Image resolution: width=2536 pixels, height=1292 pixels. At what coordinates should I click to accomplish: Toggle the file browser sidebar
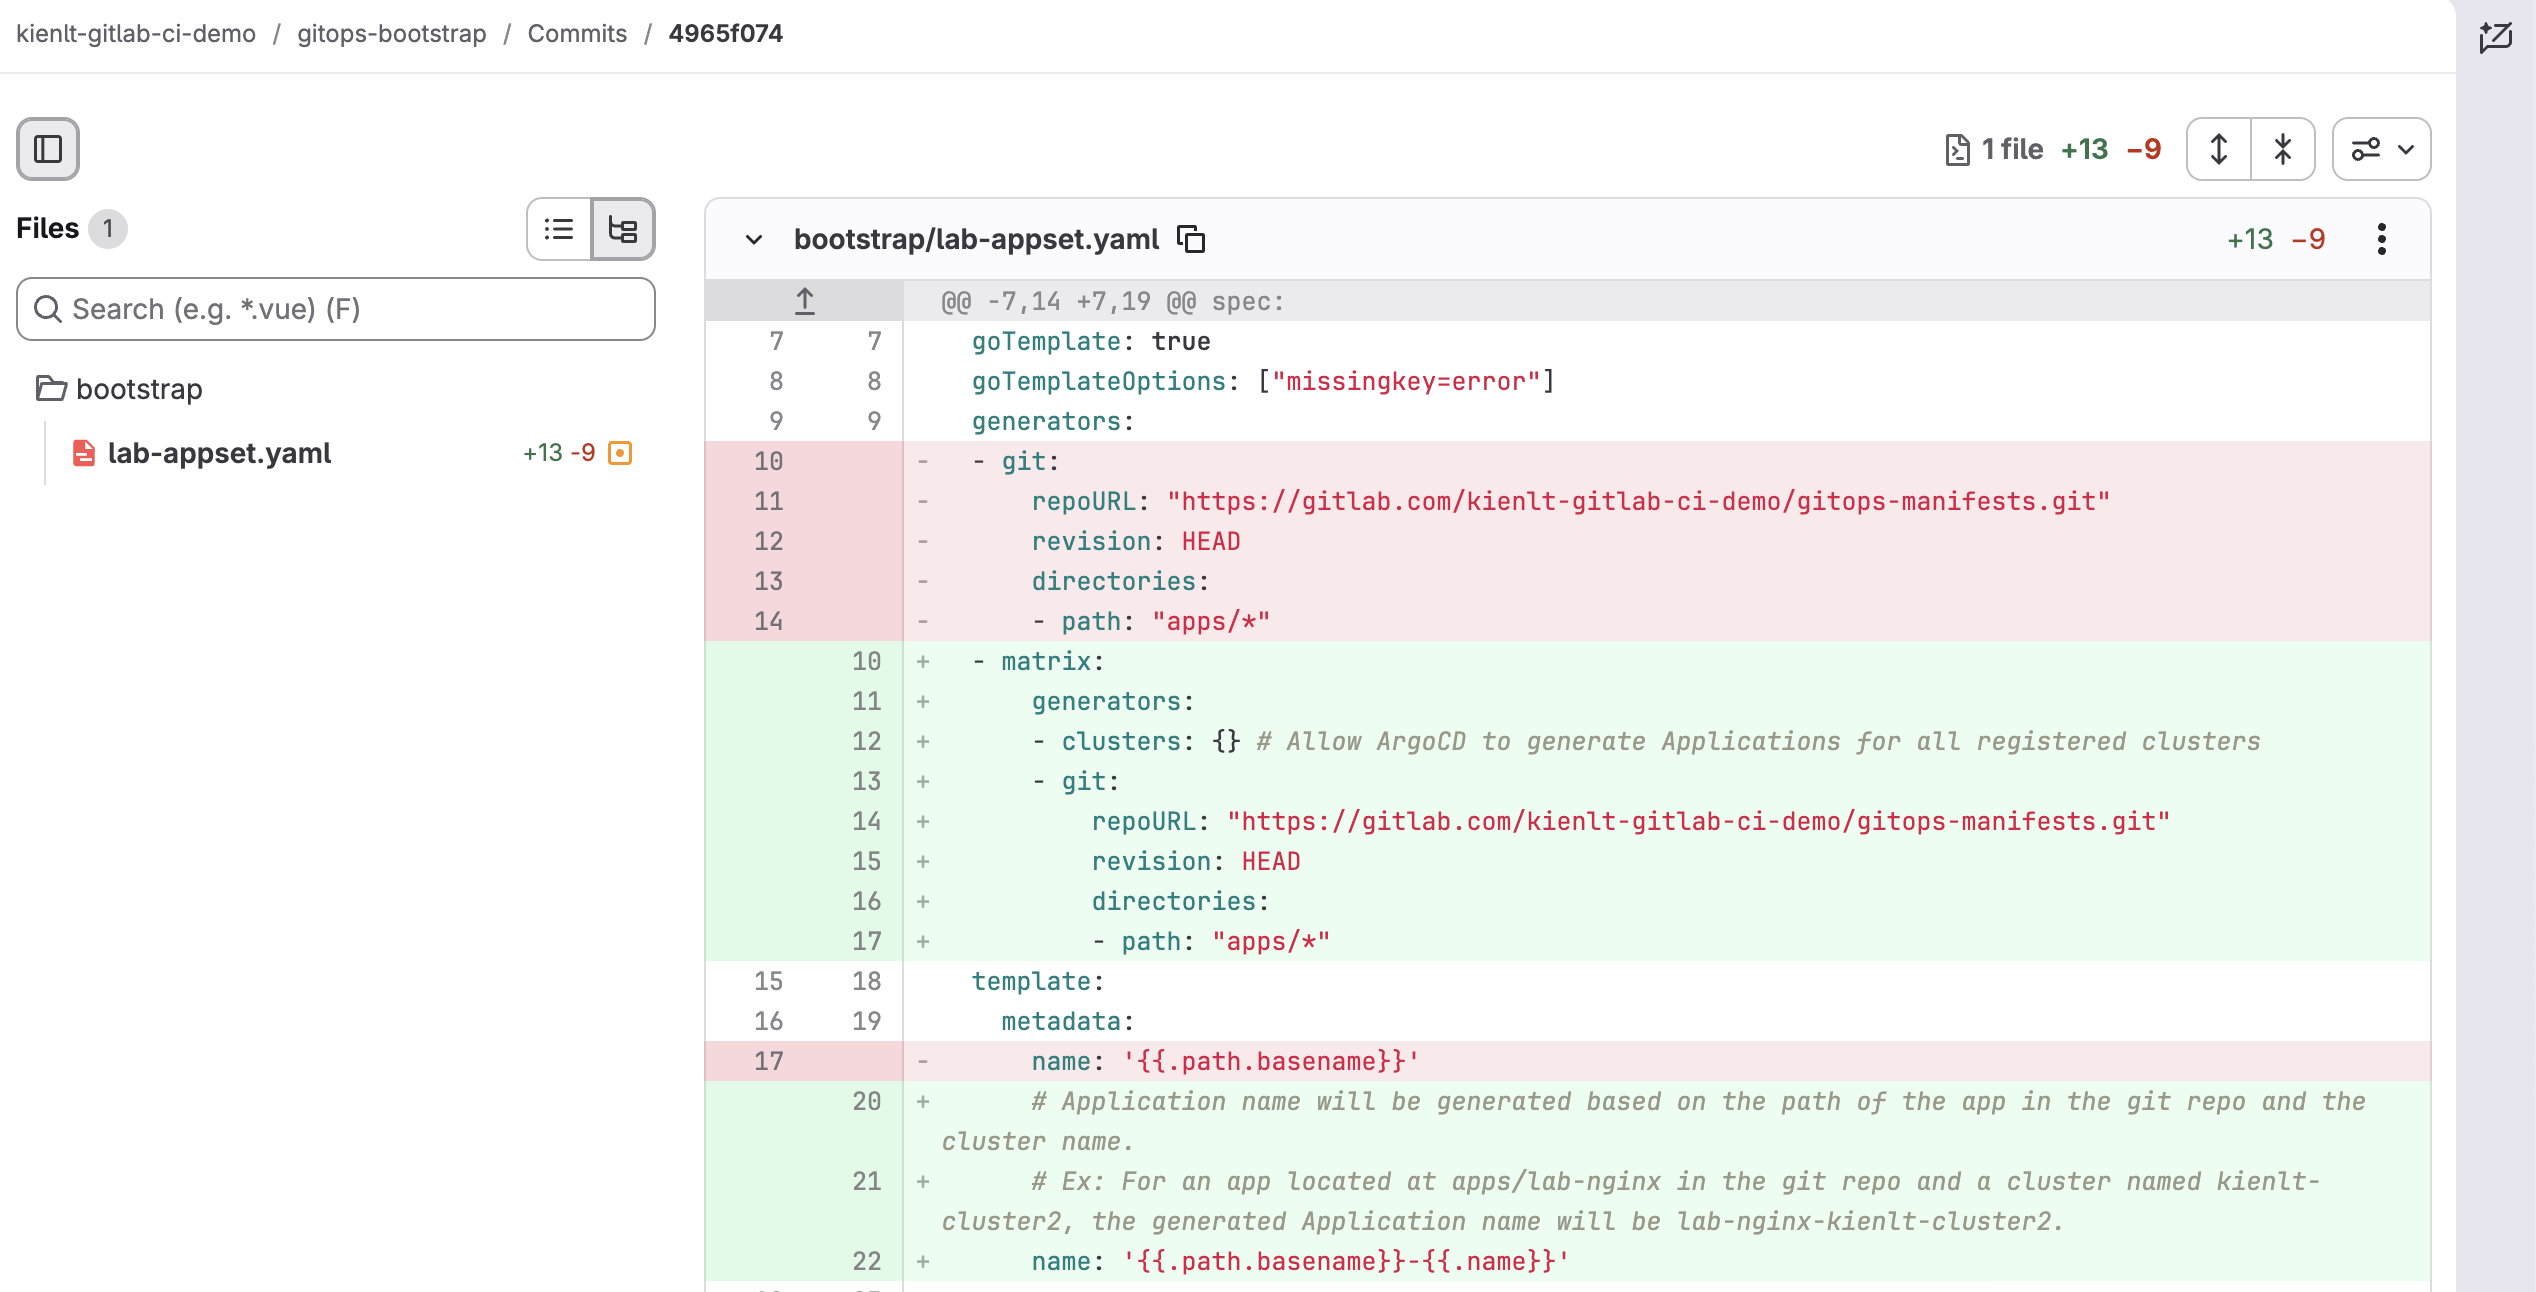pyautogui.click(x=48, y=149)
